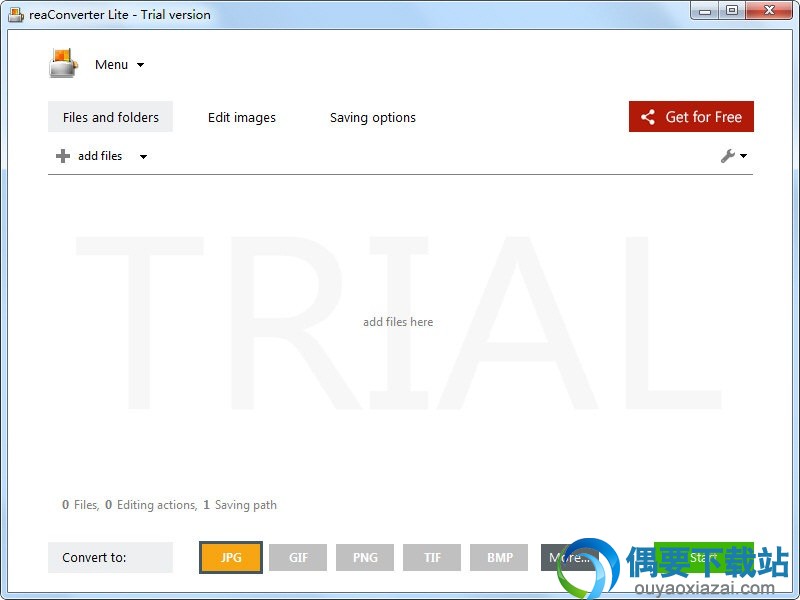Image resolution: width=800 pixels, height=600 pixels.
Task: Expand the add files dropdown arrow
Action: coord(143,157)
